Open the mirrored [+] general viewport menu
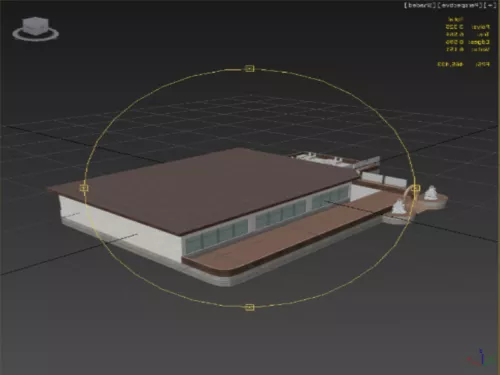This screenshot has width=500, height=375. point(490,5)
